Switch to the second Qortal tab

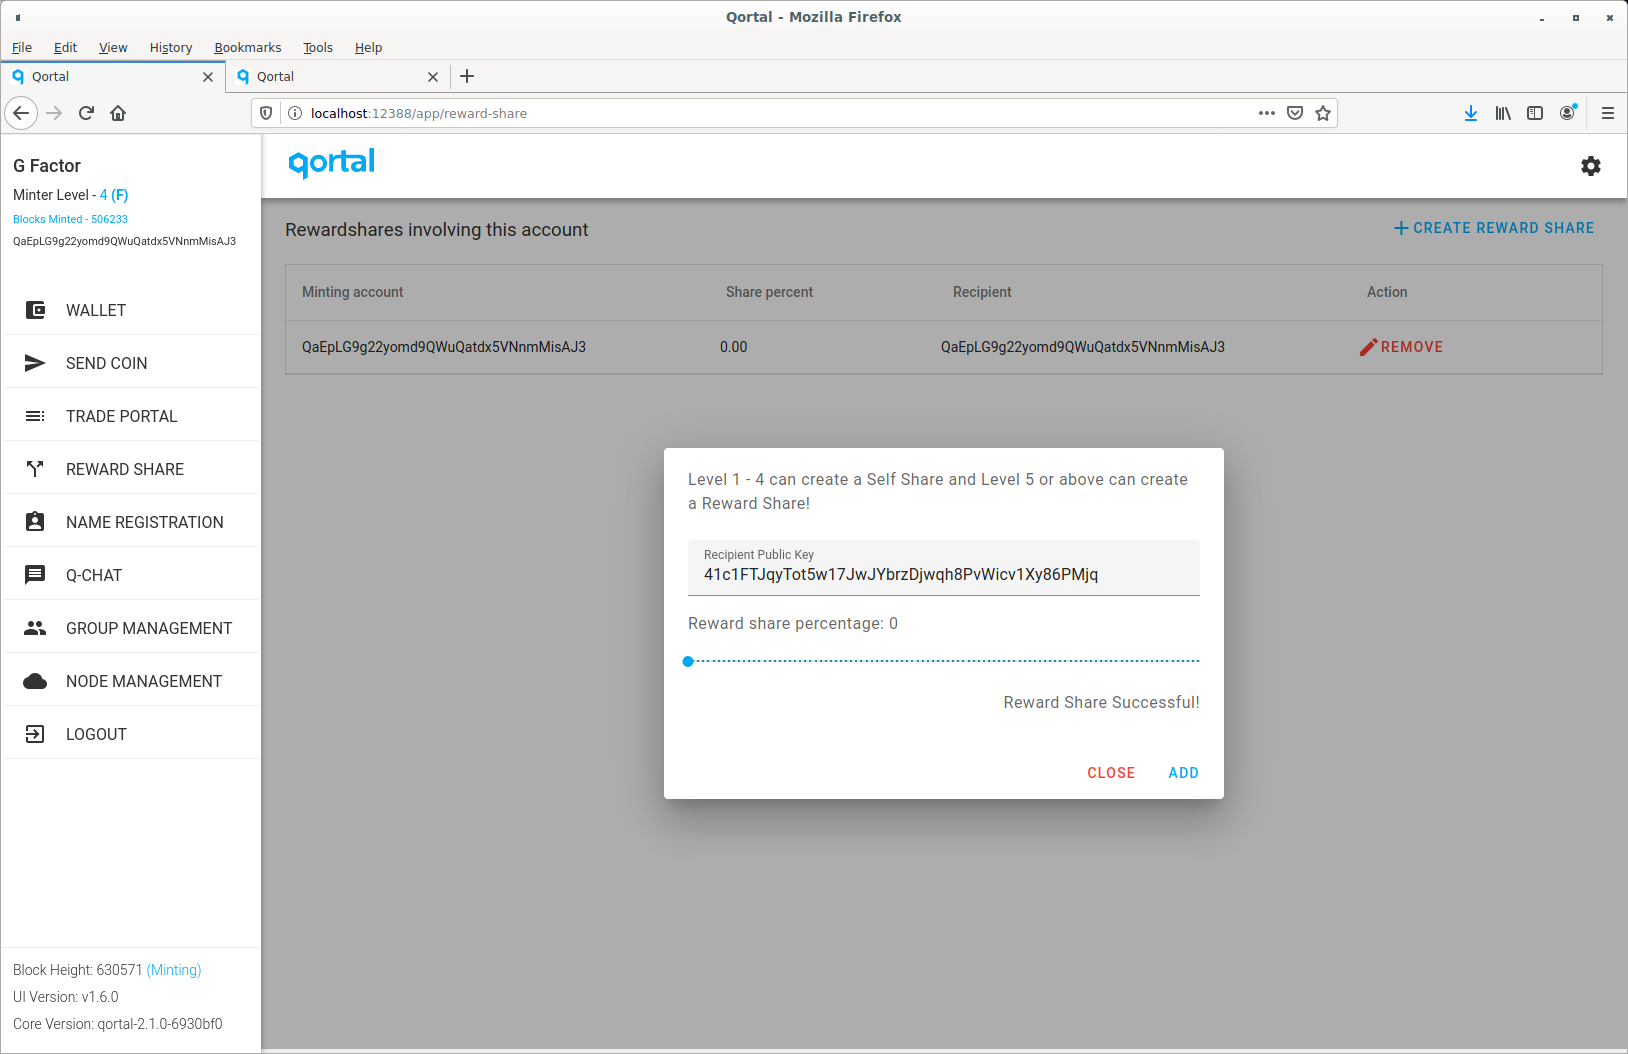[338, 77]
